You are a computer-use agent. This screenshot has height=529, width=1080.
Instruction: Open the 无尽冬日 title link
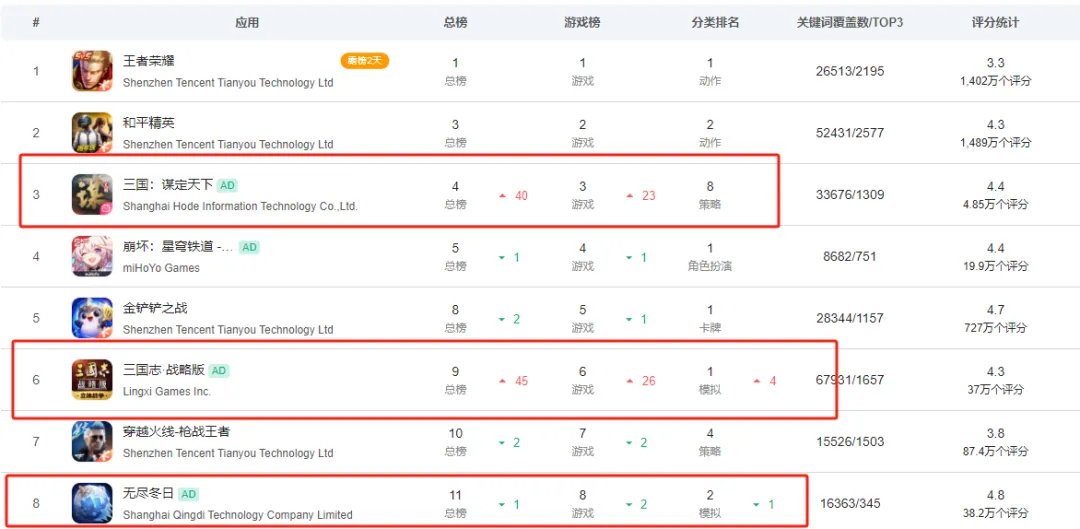(x=149, y=493)
